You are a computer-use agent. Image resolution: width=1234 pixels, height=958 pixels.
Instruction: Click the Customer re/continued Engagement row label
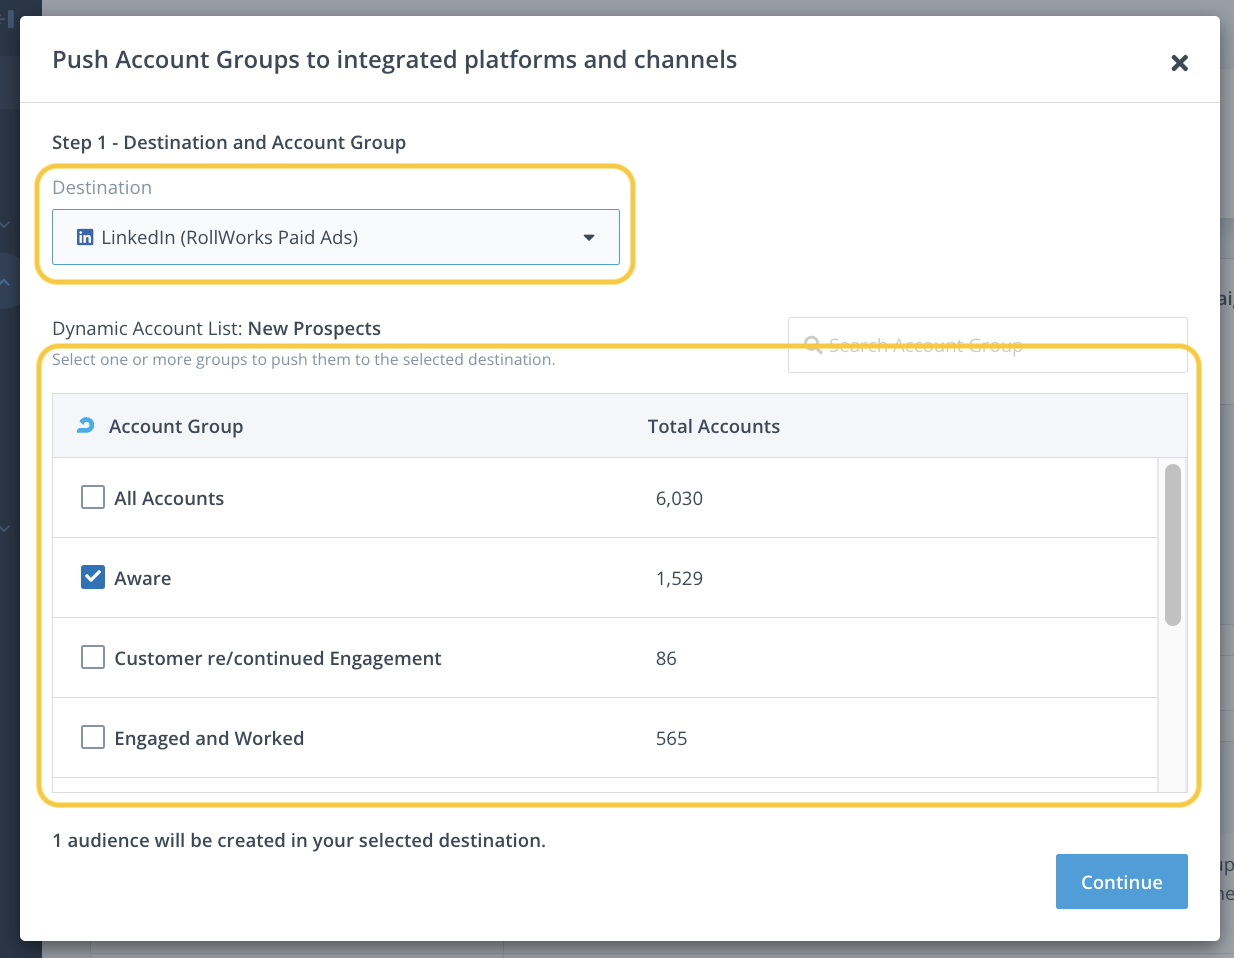pos(278,658)
